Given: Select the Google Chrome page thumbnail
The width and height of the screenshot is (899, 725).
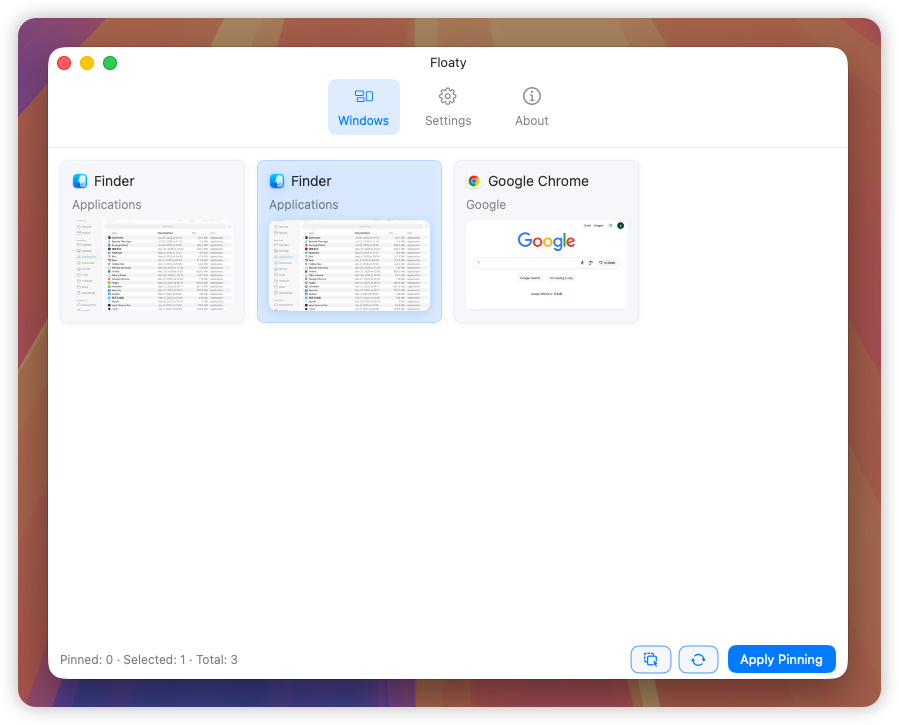Looking at the screenshot, I should [x=546, y=265].
